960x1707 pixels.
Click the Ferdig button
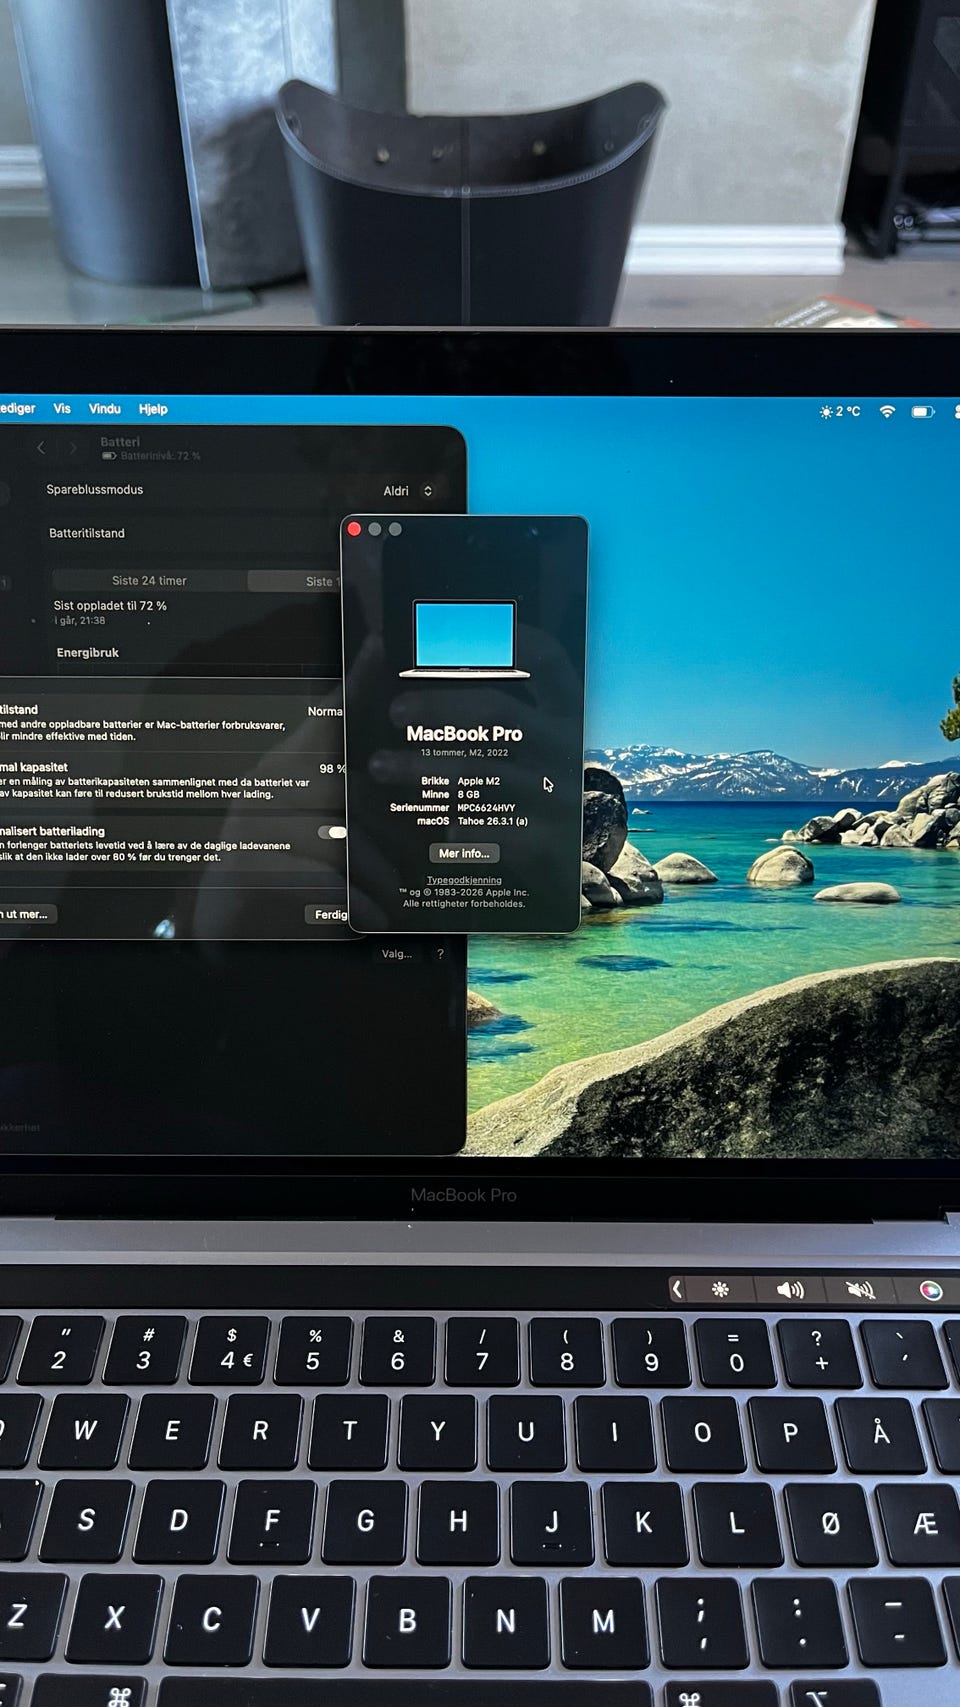(328, 915)
